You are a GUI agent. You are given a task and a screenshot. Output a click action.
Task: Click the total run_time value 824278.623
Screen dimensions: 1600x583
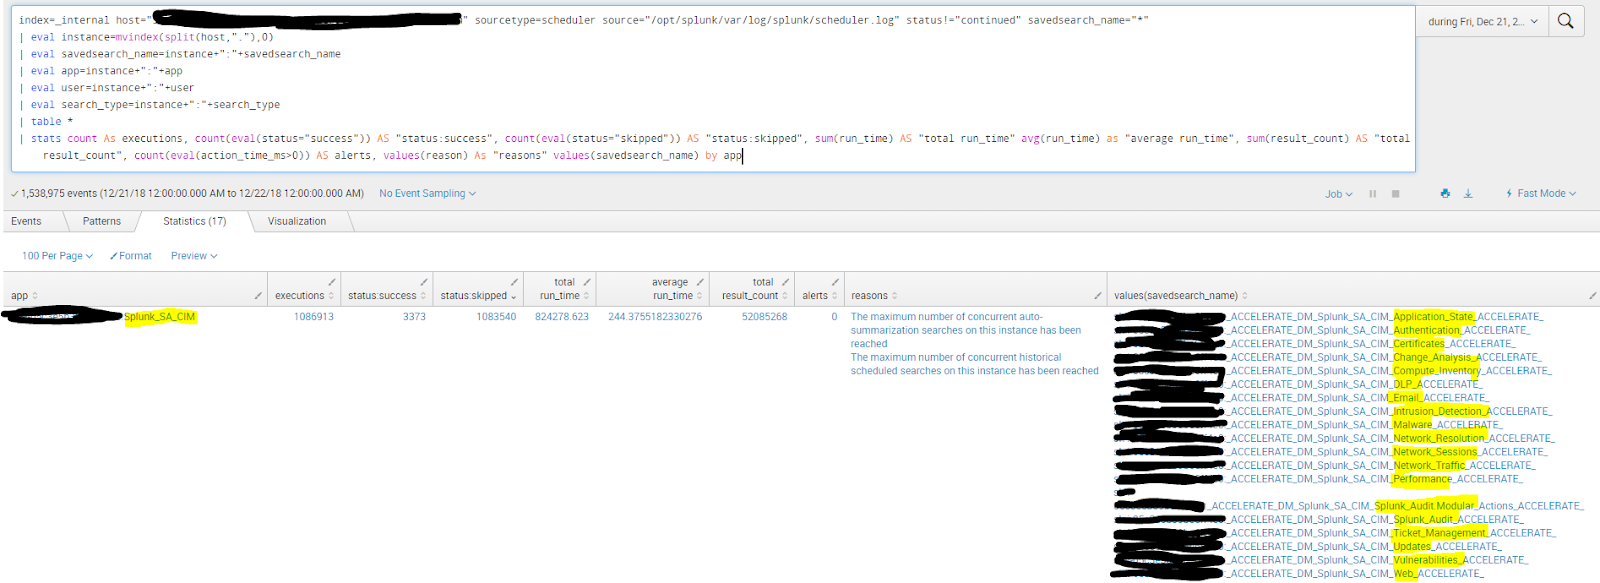[562, 317]
